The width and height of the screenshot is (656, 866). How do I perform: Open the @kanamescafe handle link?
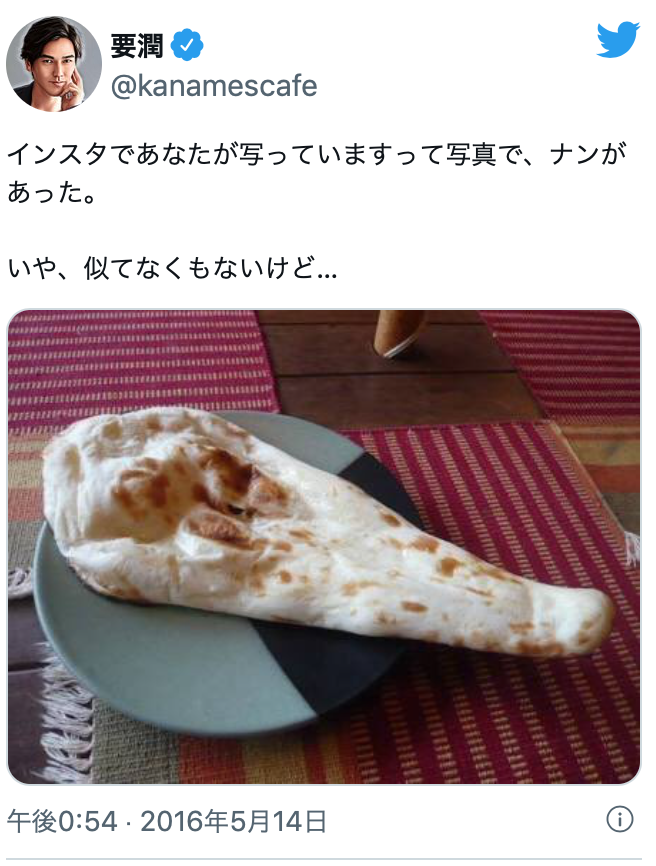click(x=214, y=86)
